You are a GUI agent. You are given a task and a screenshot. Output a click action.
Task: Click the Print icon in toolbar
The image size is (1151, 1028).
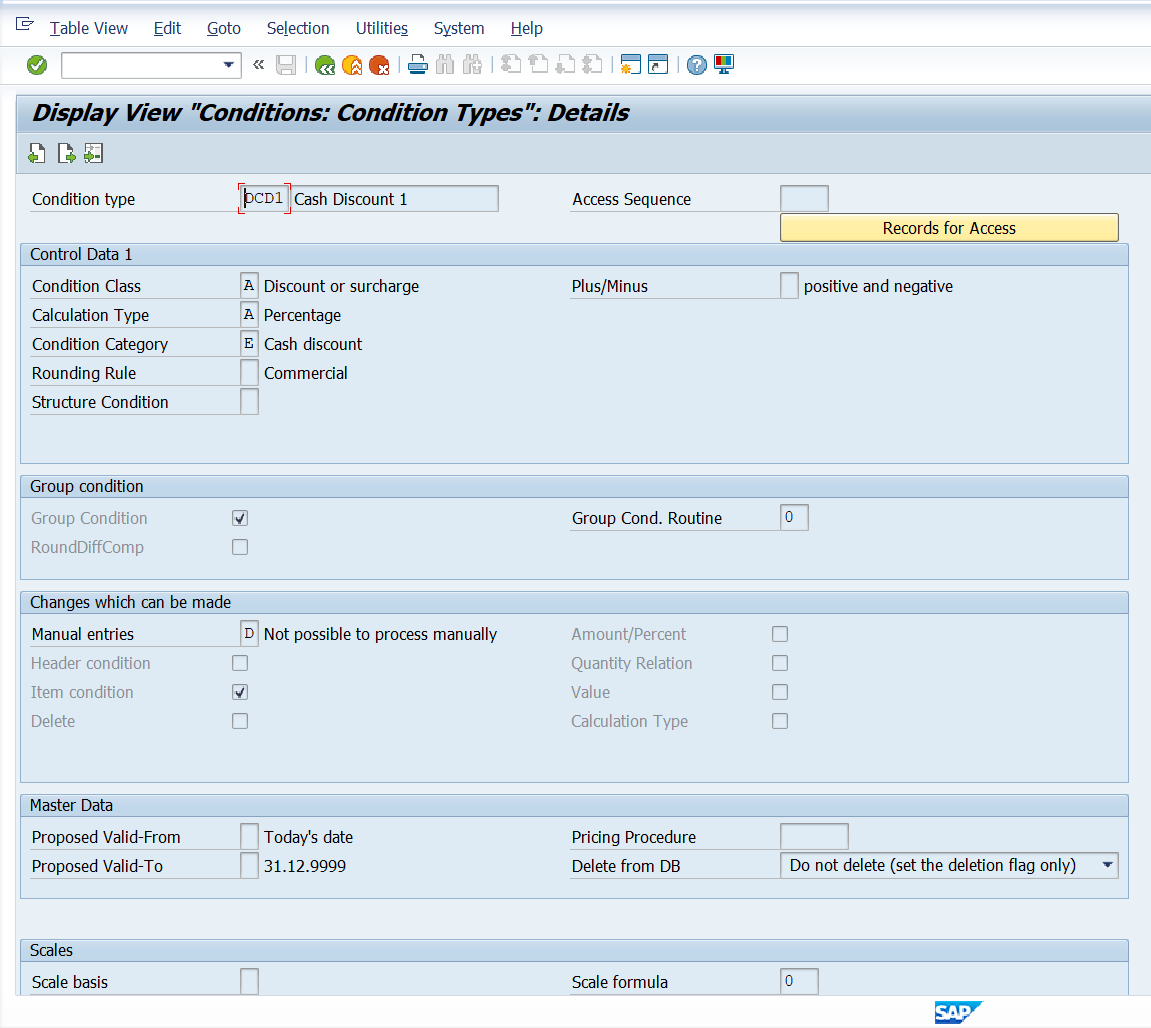(x=418, y=65)
